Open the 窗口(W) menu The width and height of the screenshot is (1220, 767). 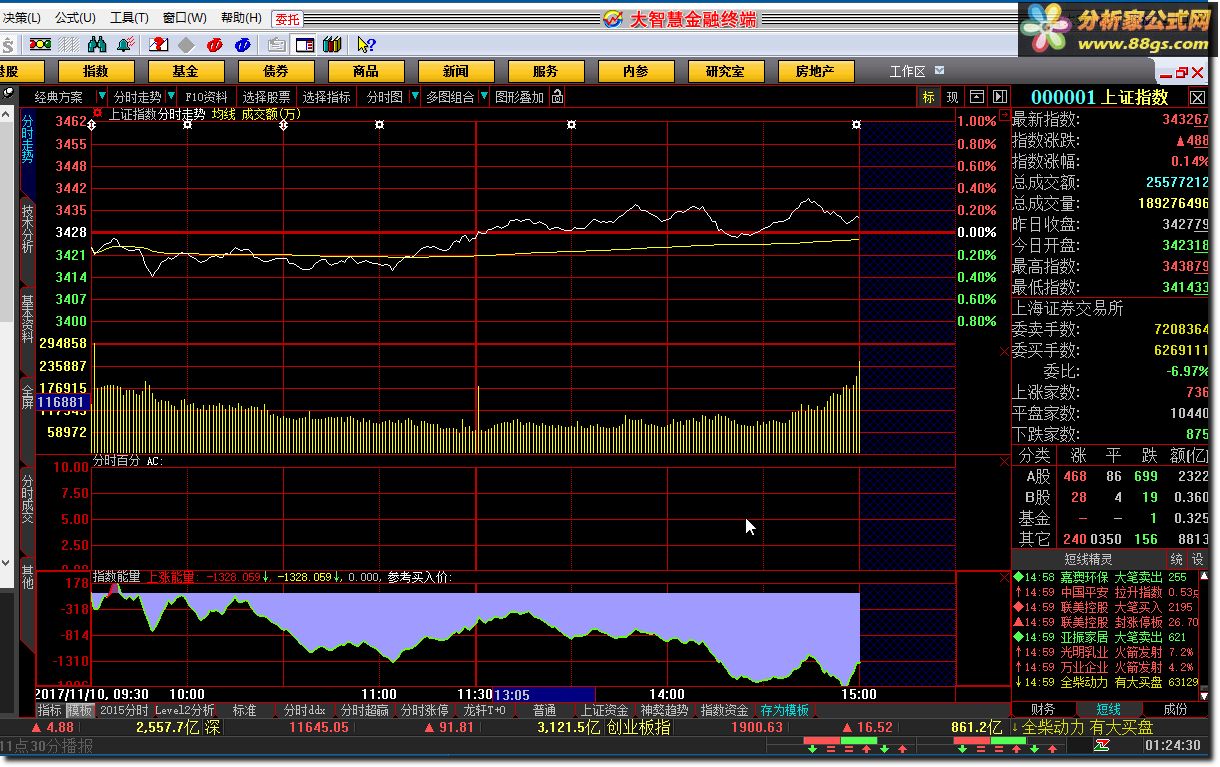coord(184,18)
